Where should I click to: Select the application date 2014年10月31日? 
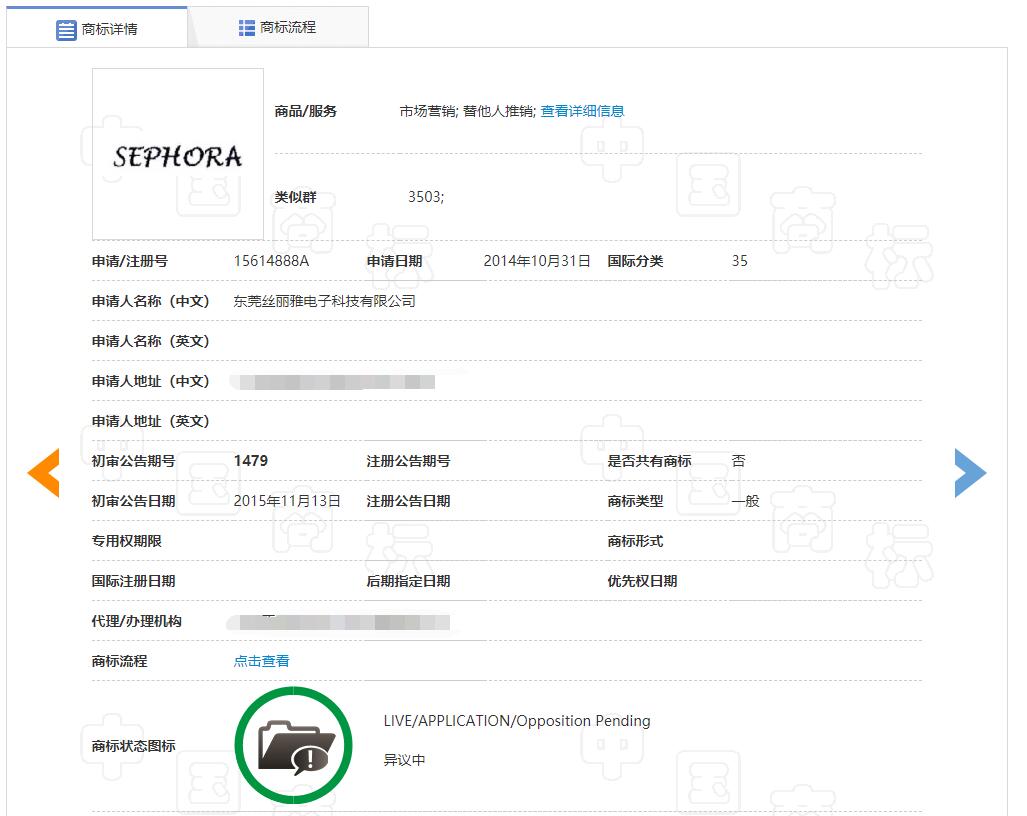(x=537, y=261)
